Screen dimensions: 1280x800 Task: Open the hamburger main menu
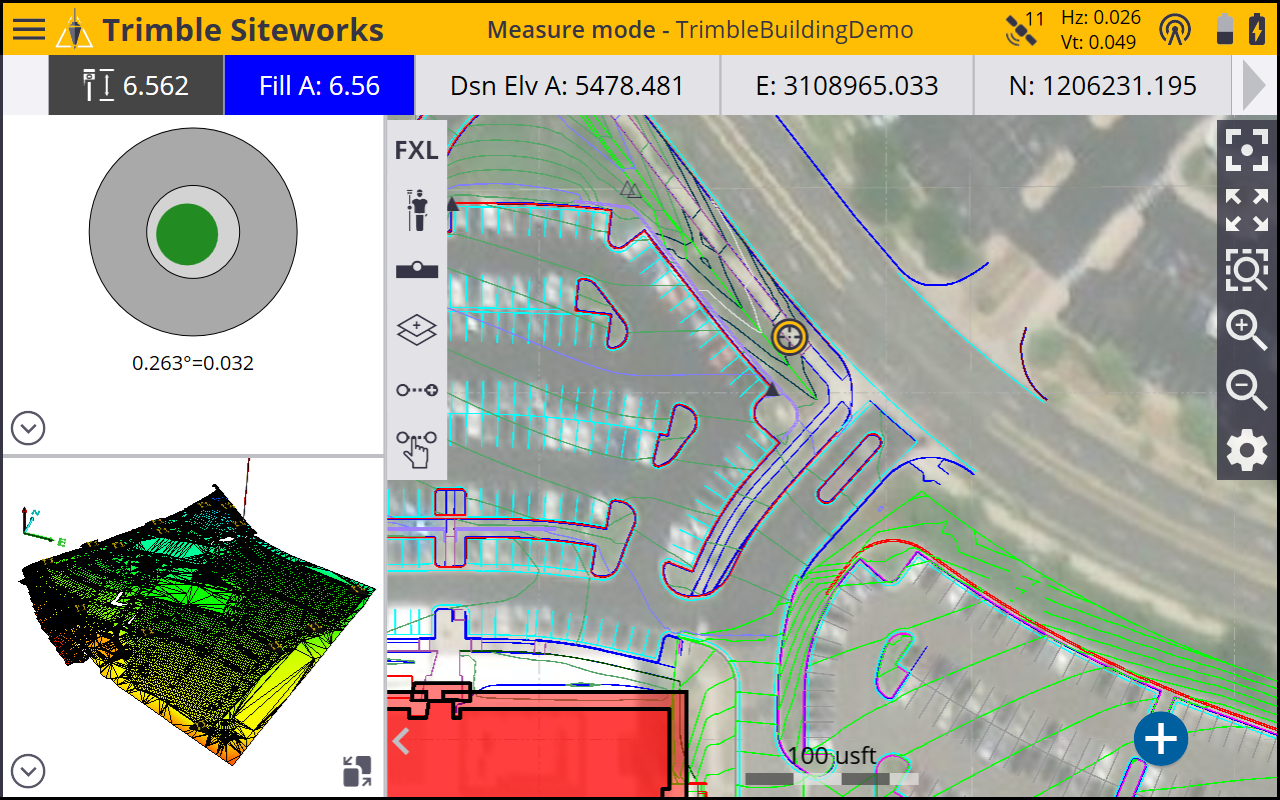(29, 28)
